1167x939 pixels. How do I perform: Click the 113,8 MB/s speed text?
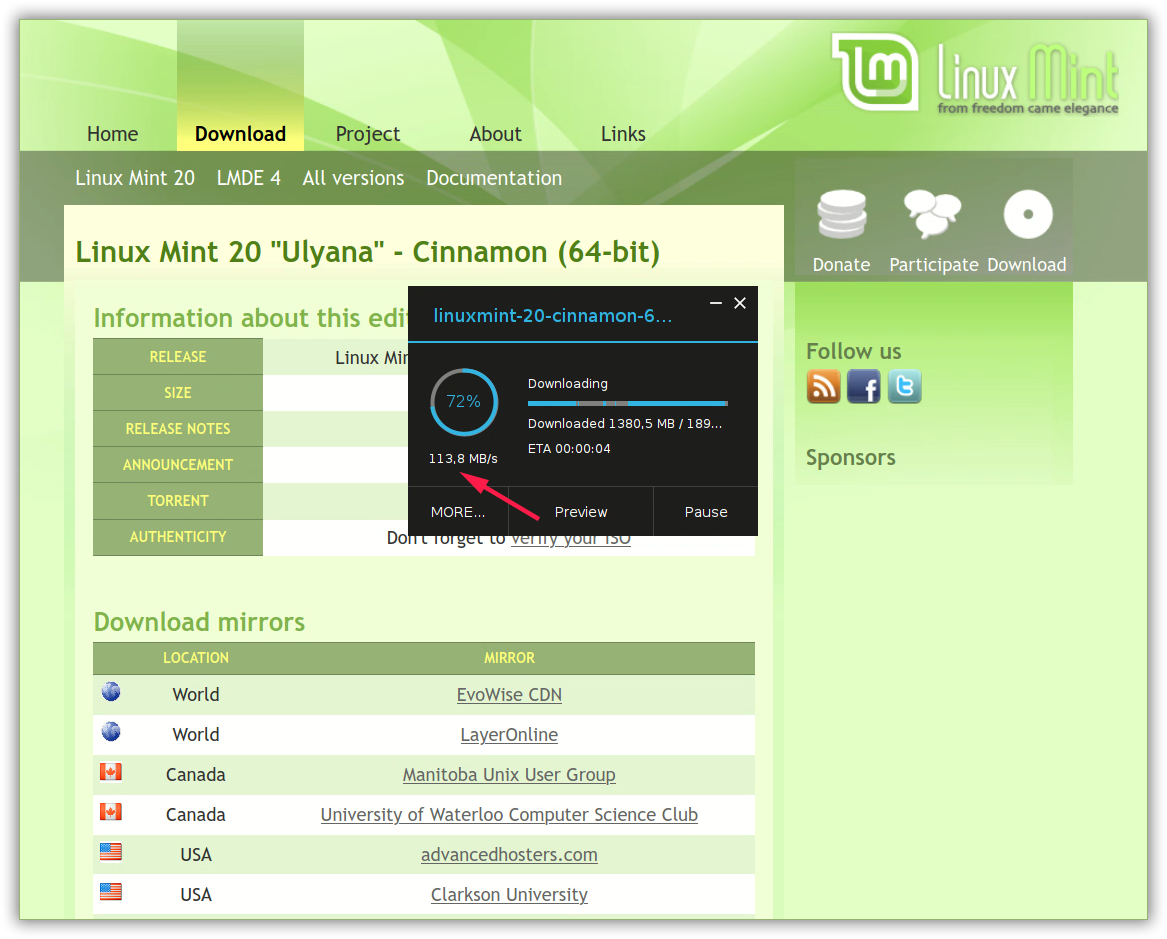[x=463, y=458]
